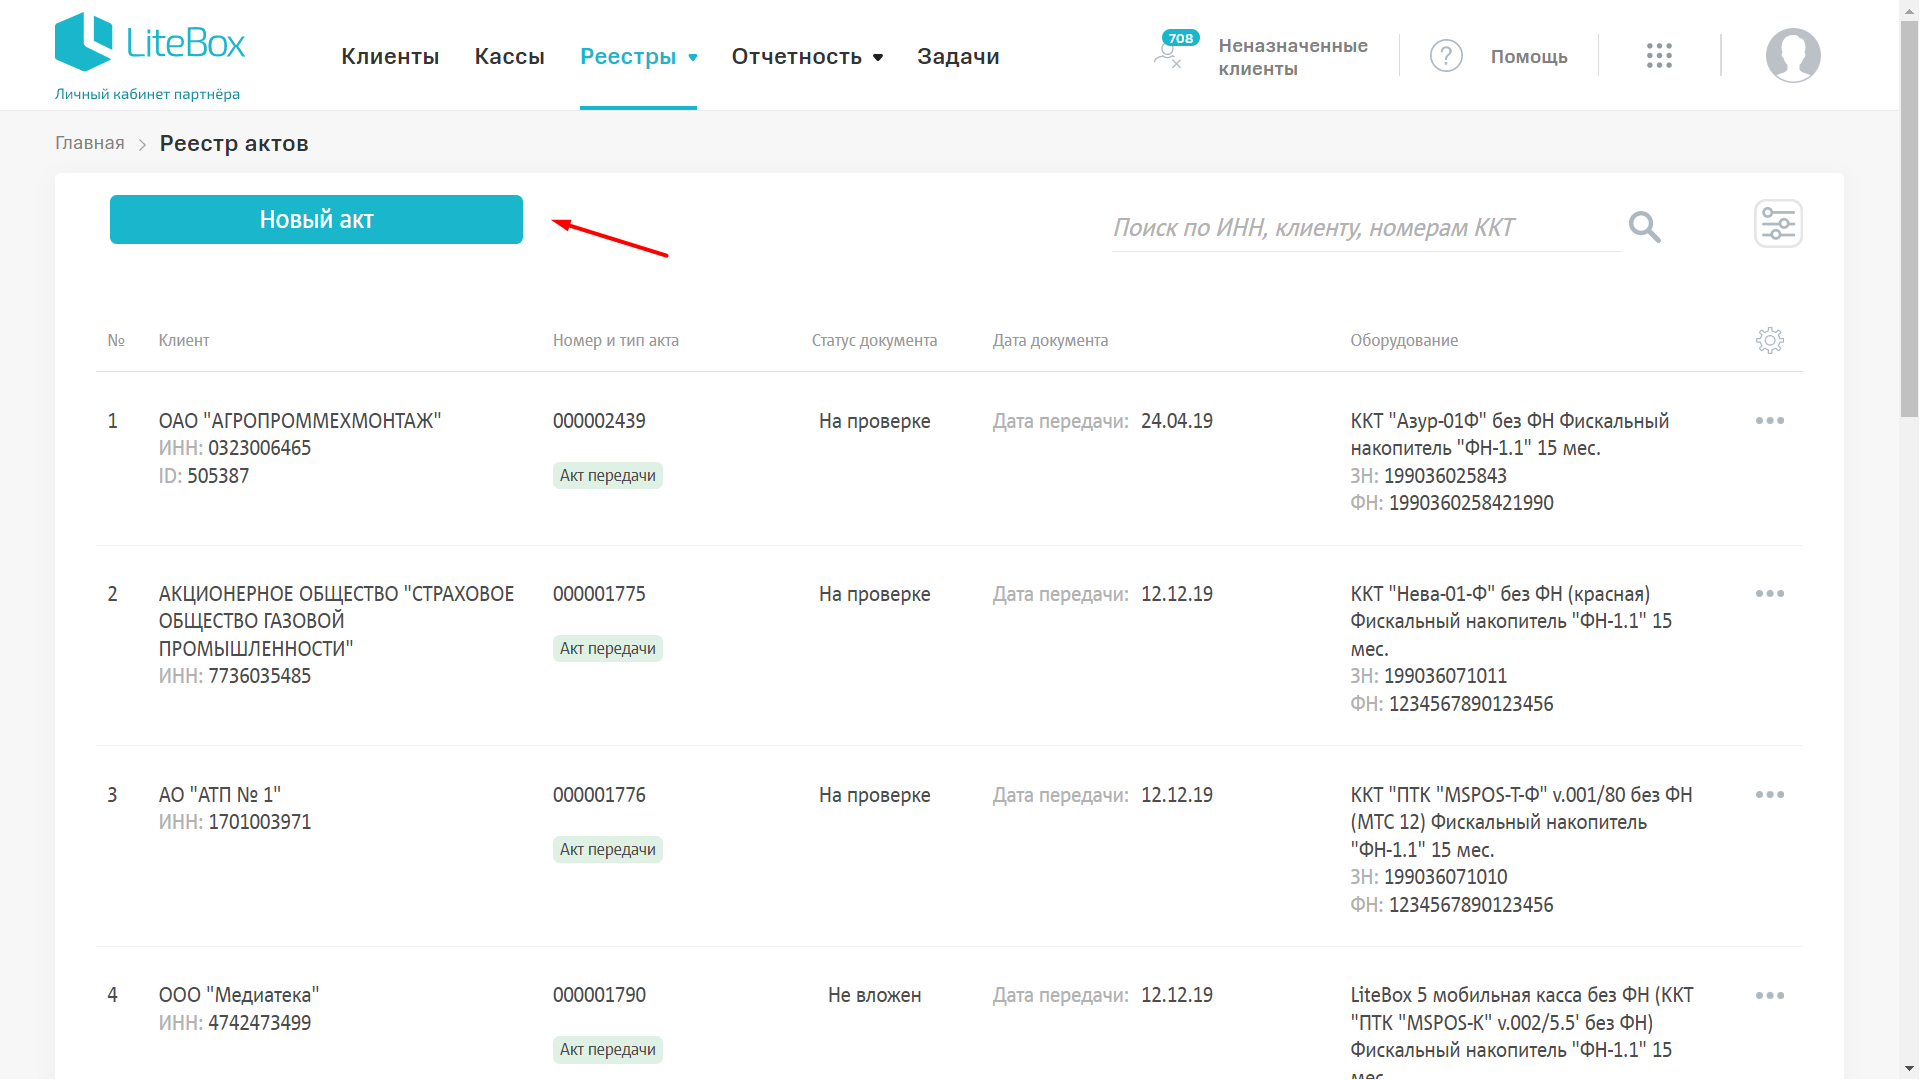Image resolution: width=1920 pixels, height=1080 pixels.
Task: Click status Не вложен for Медиатека
Action: click(874, 995)
